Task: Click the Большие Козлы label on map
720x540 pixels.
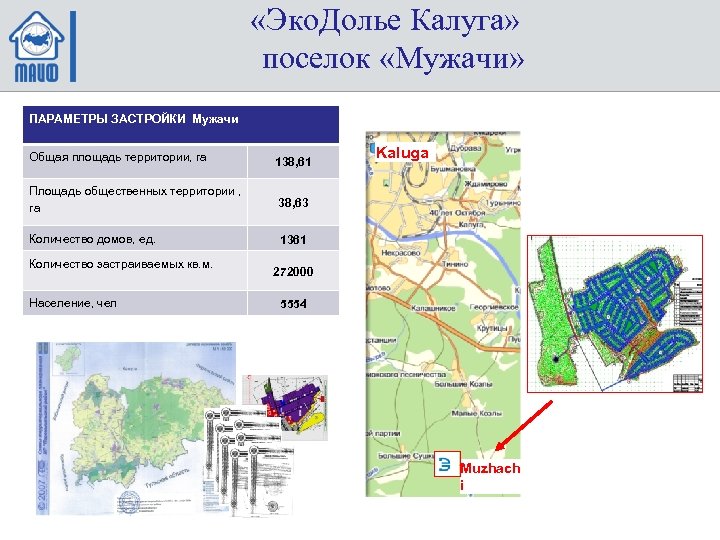Action: tap(464, 383)
